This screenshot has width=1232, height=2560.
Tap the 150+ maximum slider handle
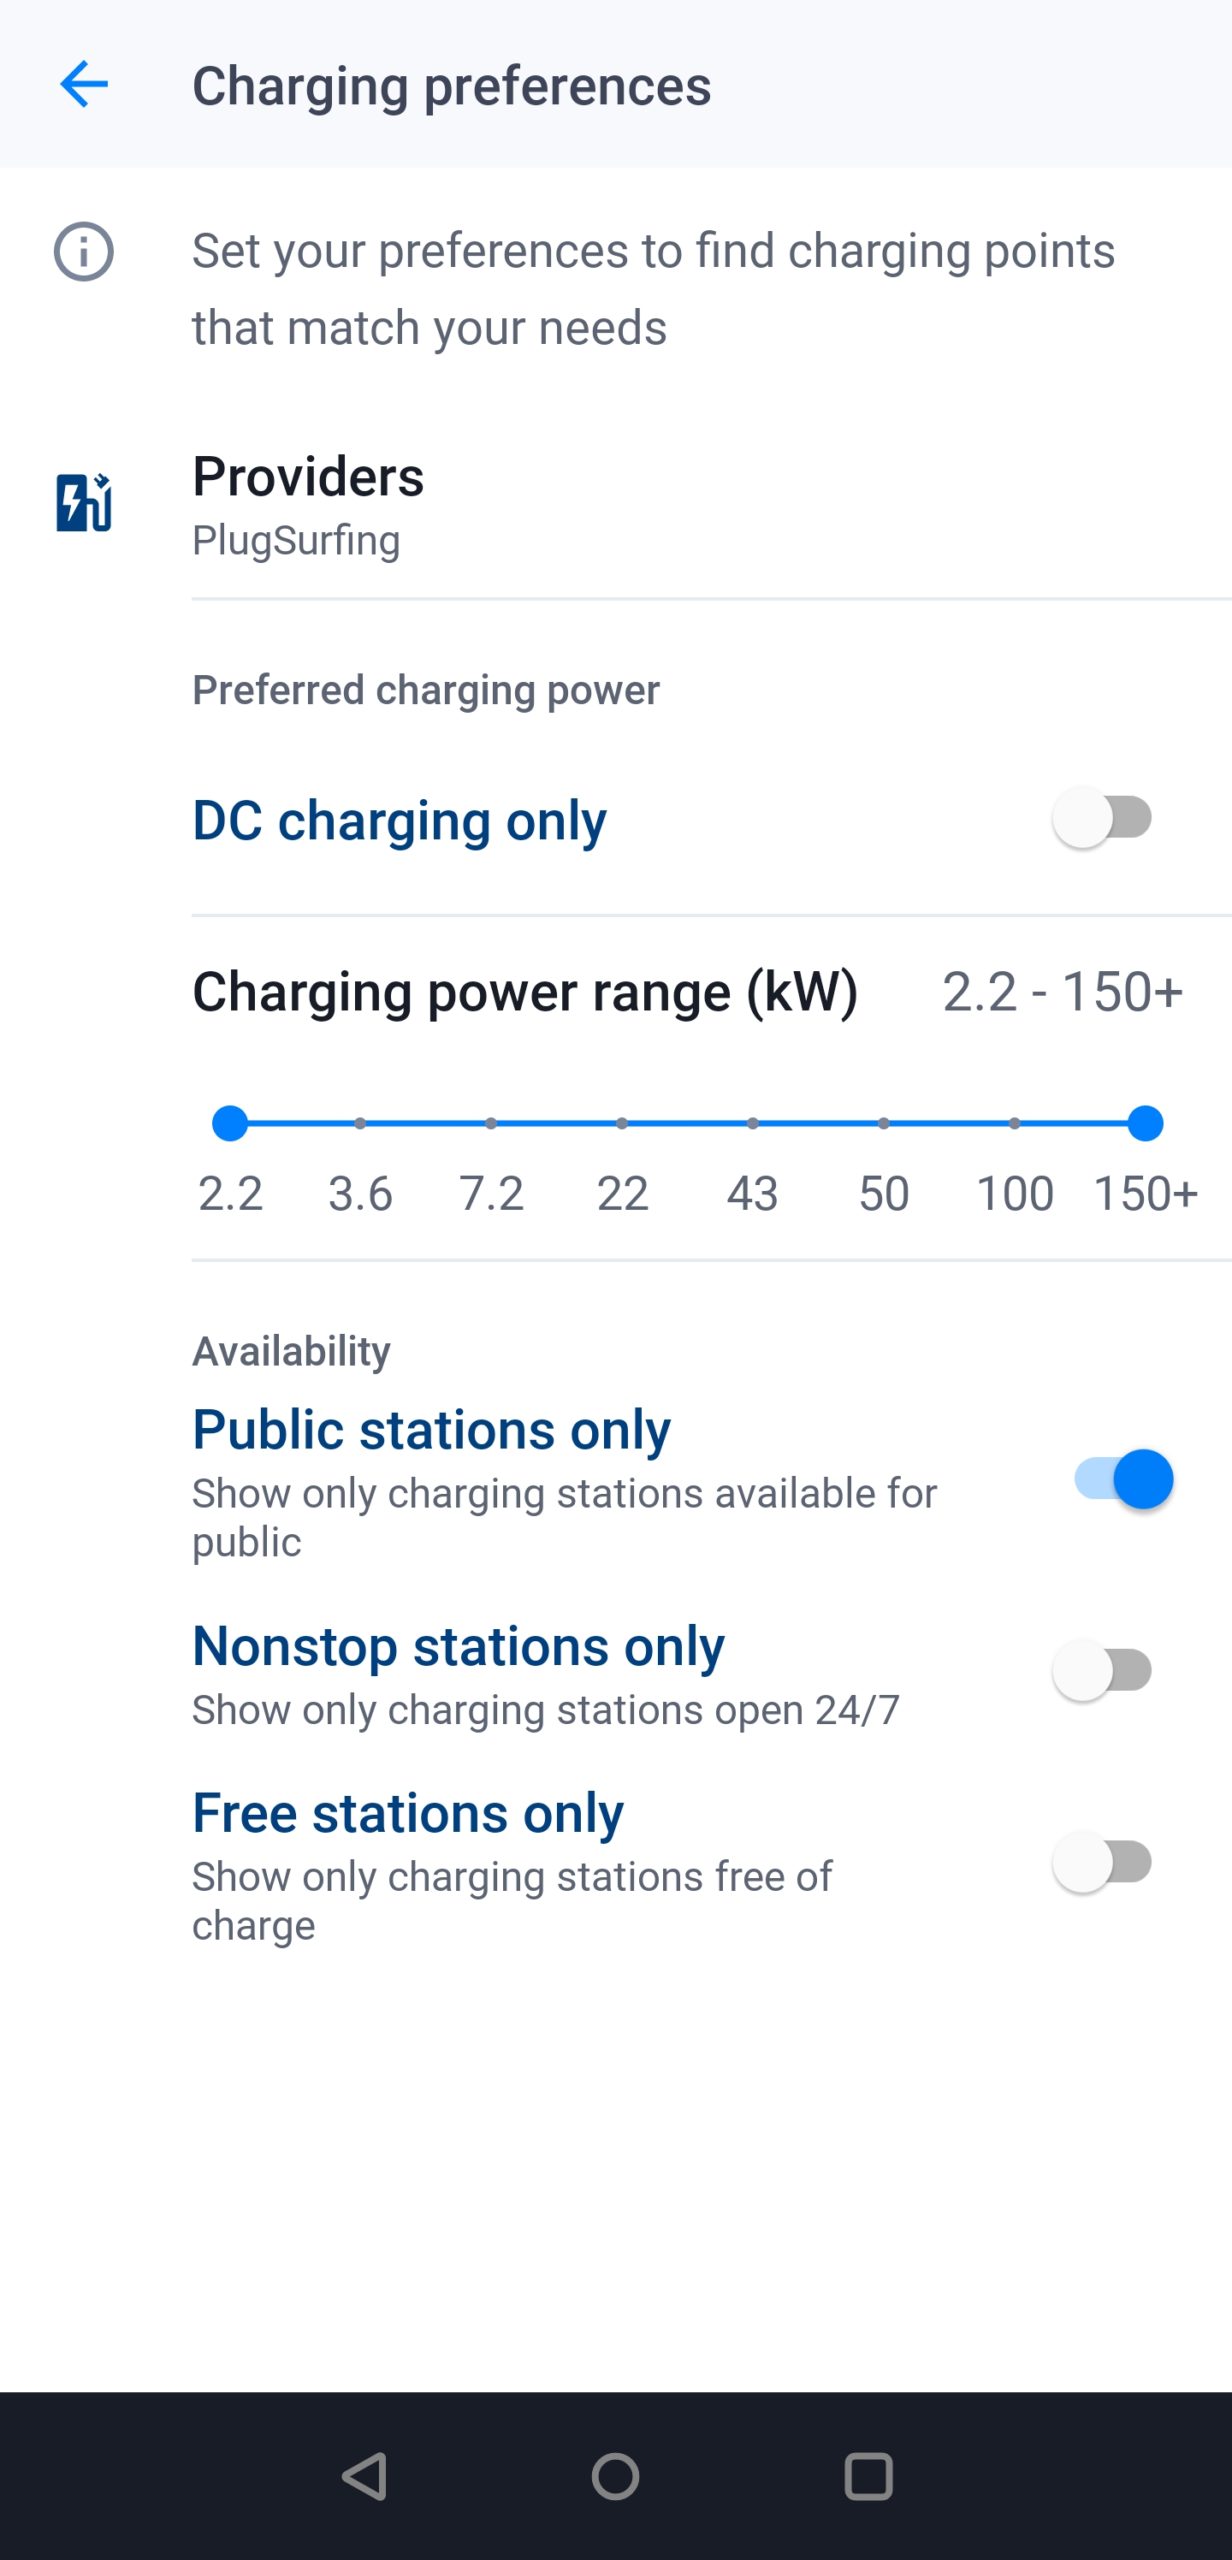(x=1145, y=1123)
